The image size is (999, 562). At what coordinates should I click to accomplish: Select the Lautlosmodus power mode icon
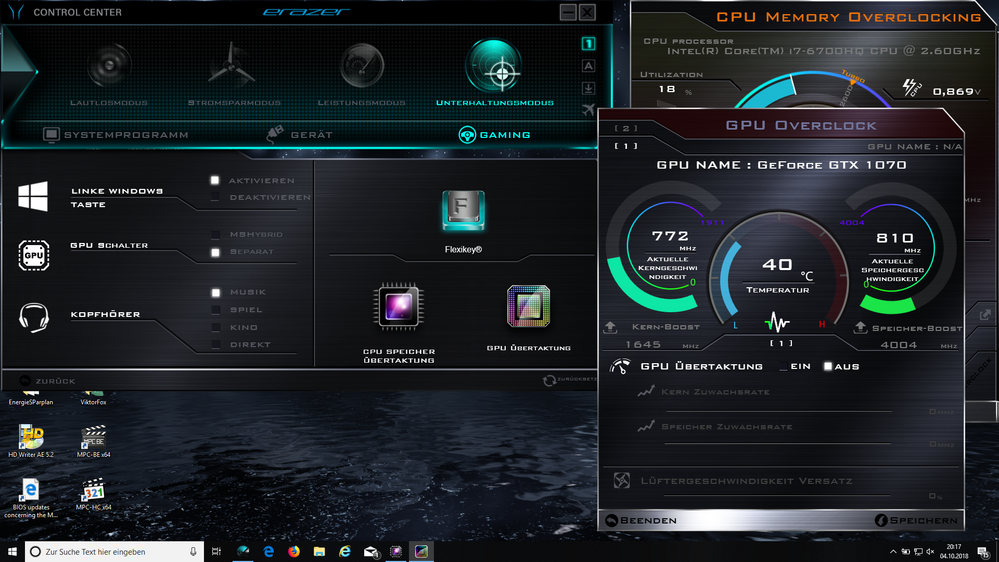109,67
